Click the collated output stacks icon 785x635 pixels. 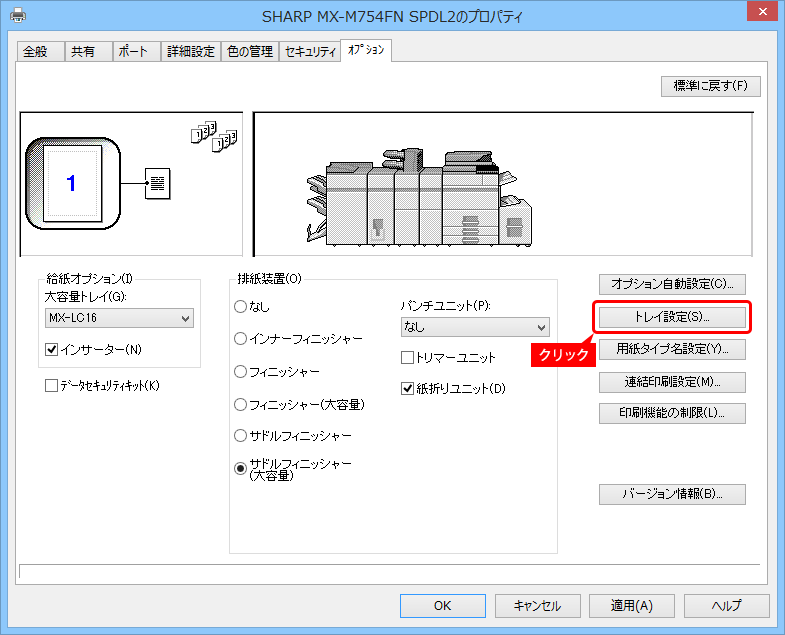click(213, 138)
